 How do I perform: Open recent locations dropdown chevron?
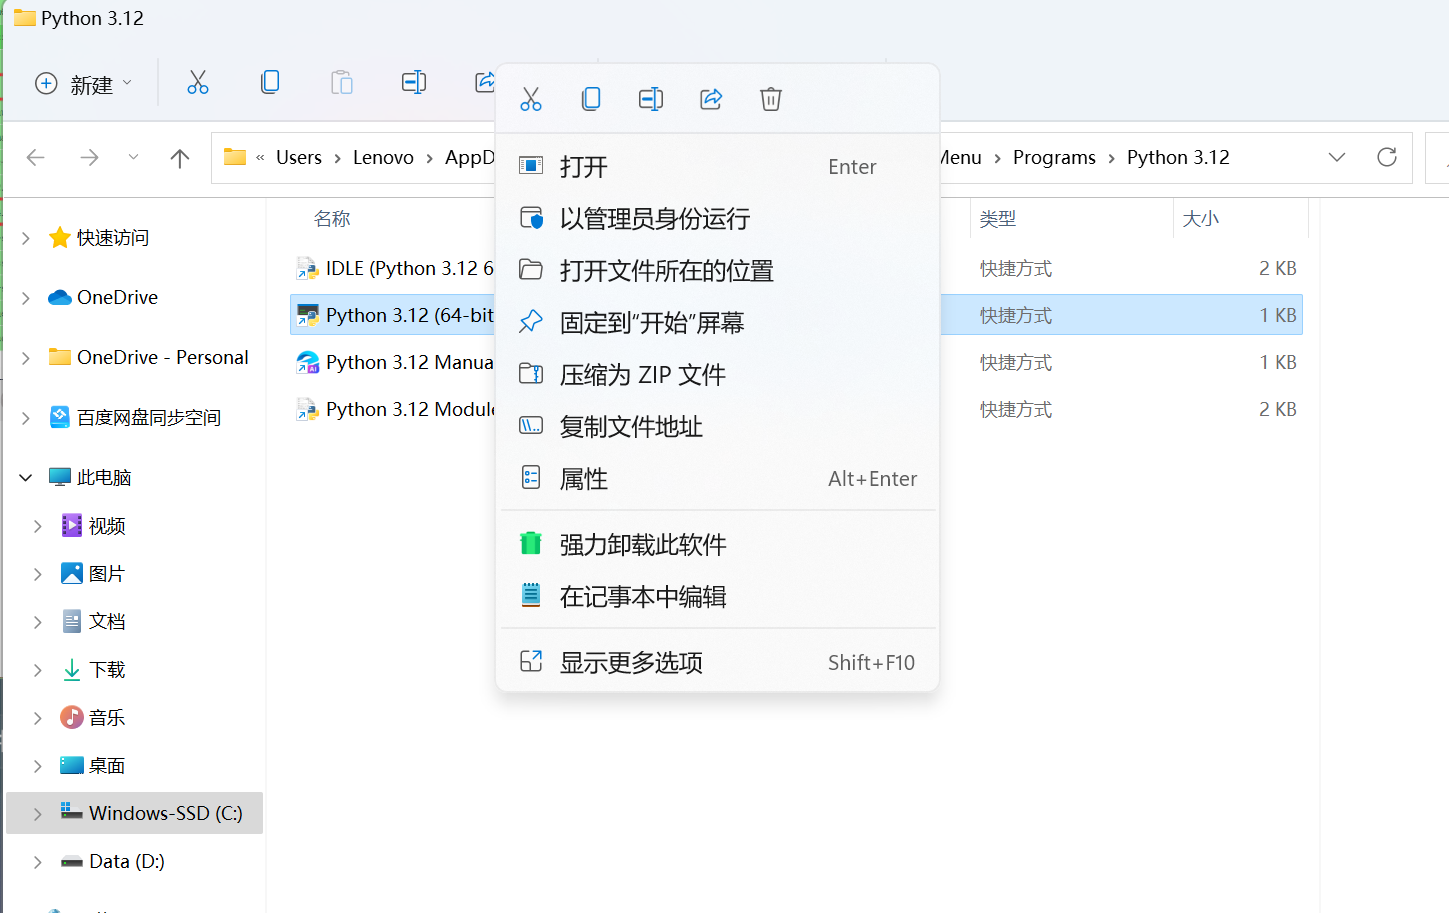(x=133, y=157)
